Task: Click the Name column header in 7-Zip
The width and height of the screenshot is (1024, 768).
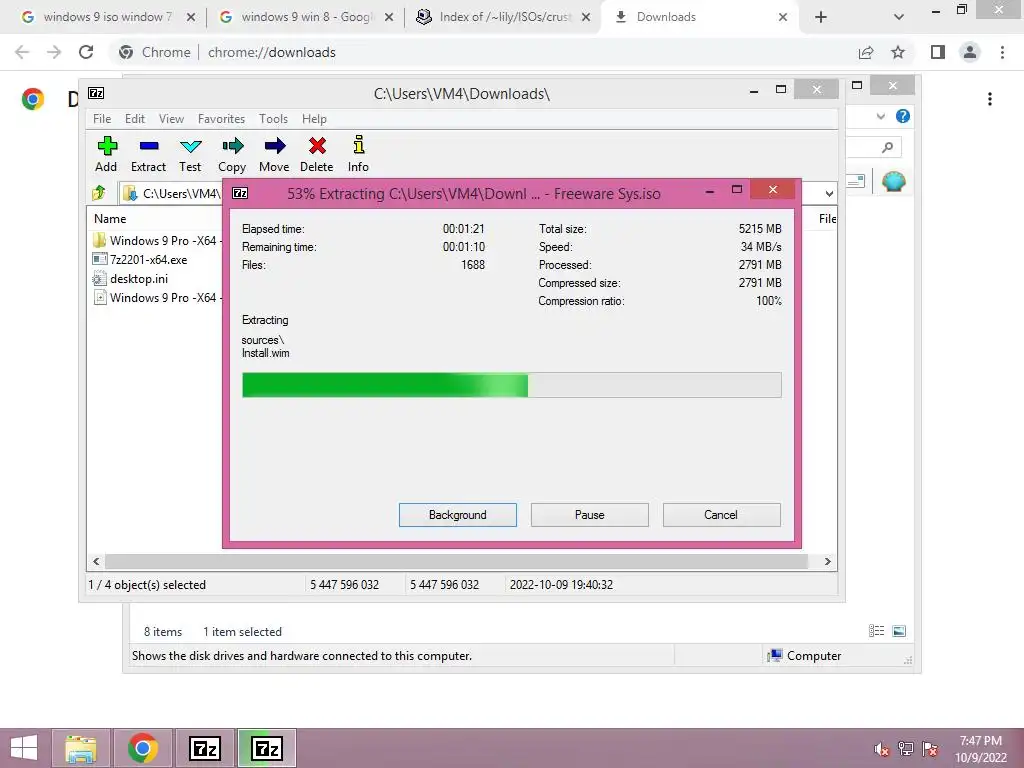Action: [110, 219]
